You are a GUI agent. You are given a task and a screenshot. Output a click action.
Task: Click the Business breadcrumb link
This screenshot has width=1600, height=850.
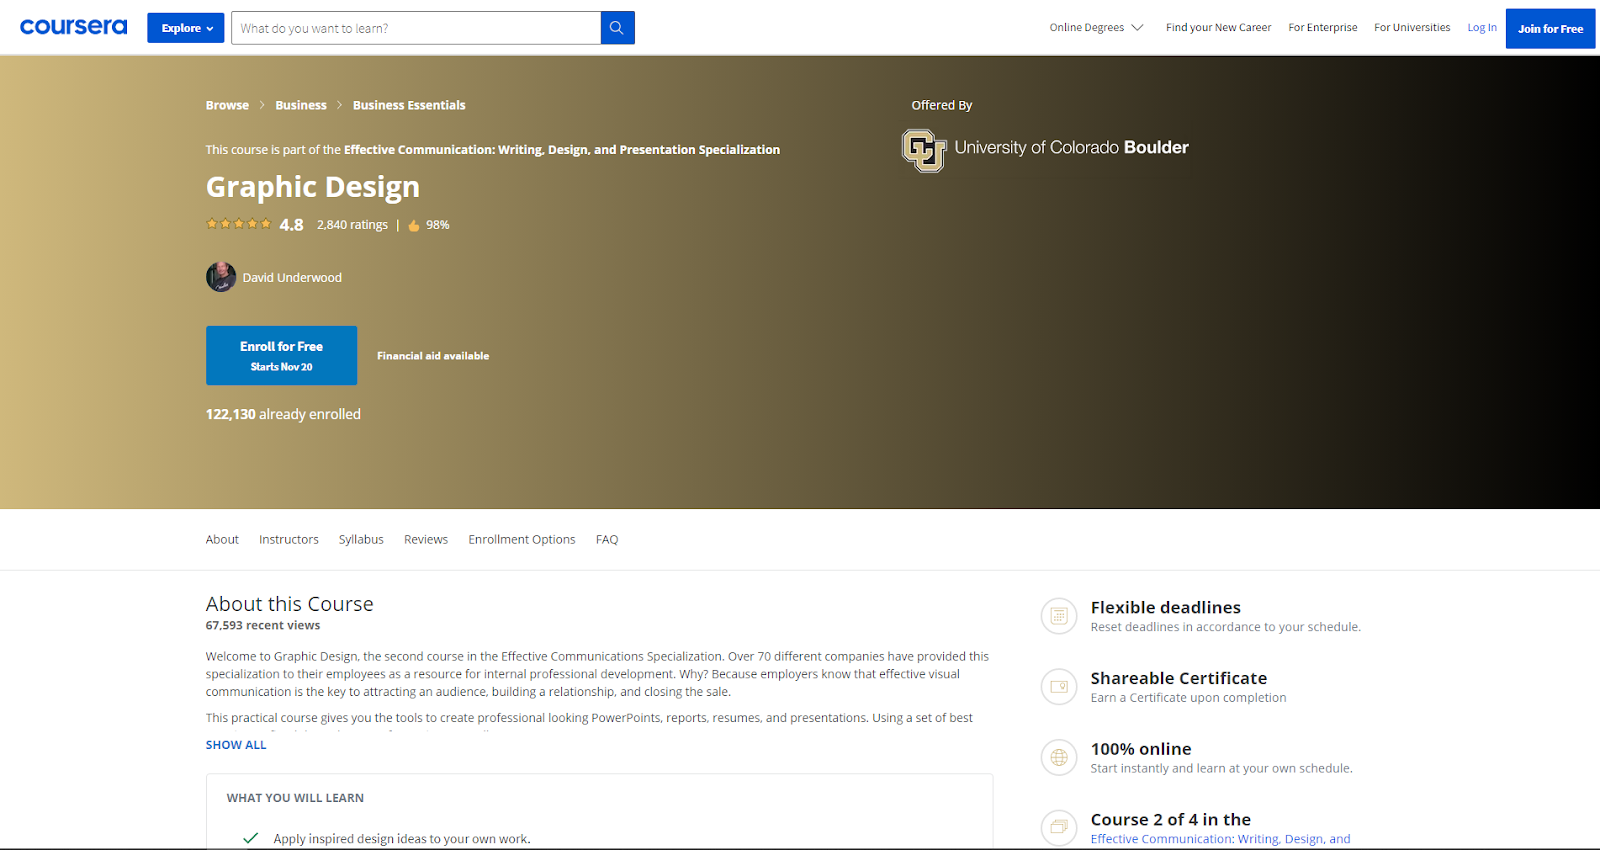(x=301, y=105)
